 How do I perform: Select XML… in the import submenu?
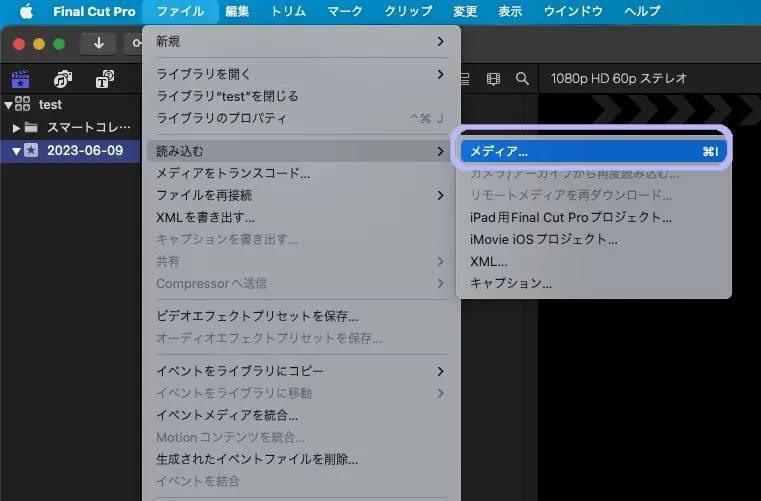coord(594,261)
